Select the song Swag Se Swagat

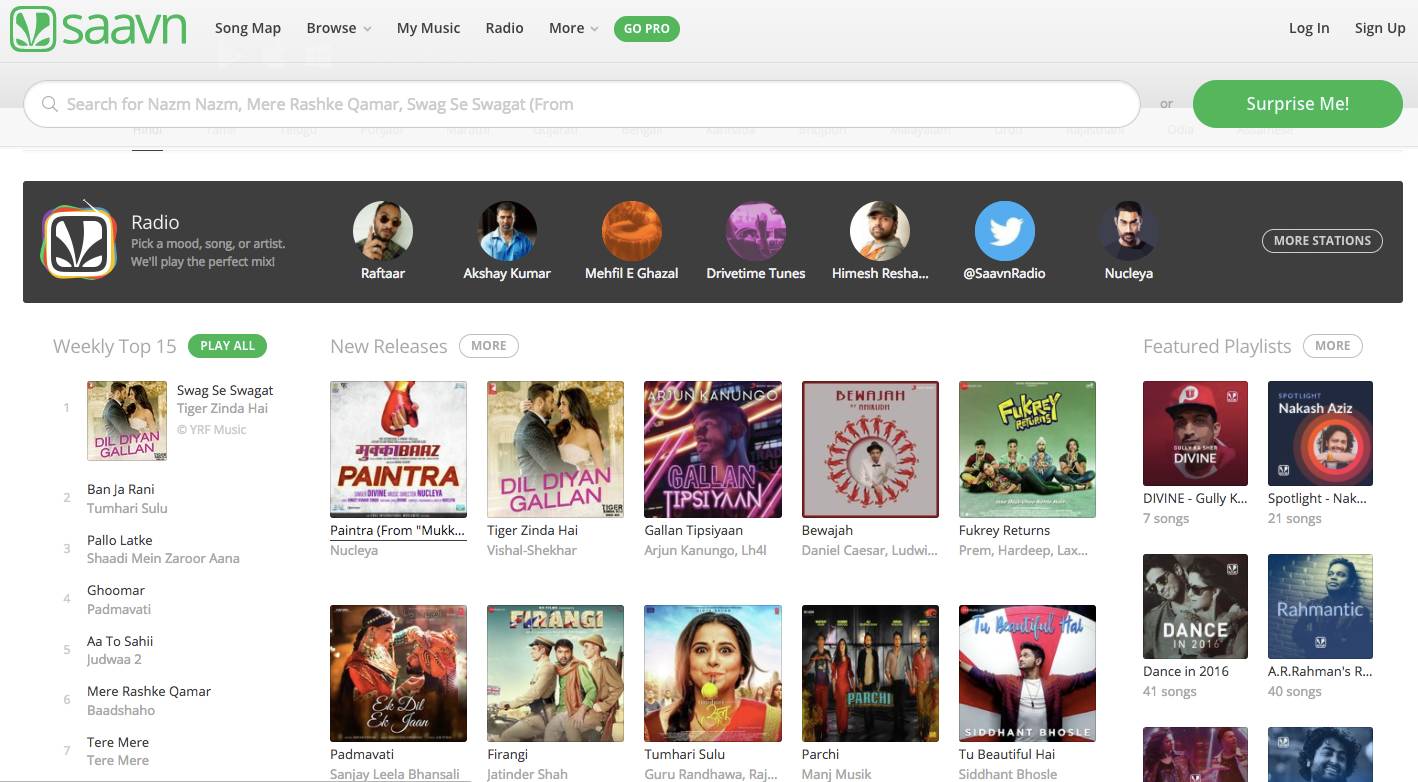point(225,390)
